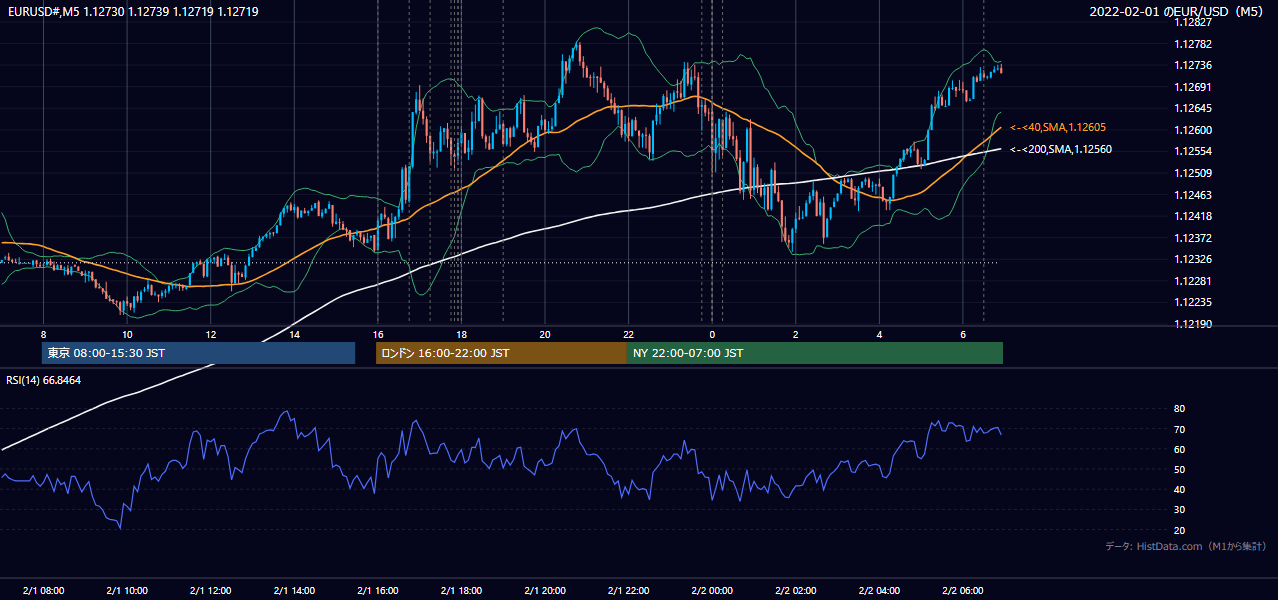Click the white 200 SMA 1.12560 label
Screen dimensions: 1278x600
pos(1061,149)
